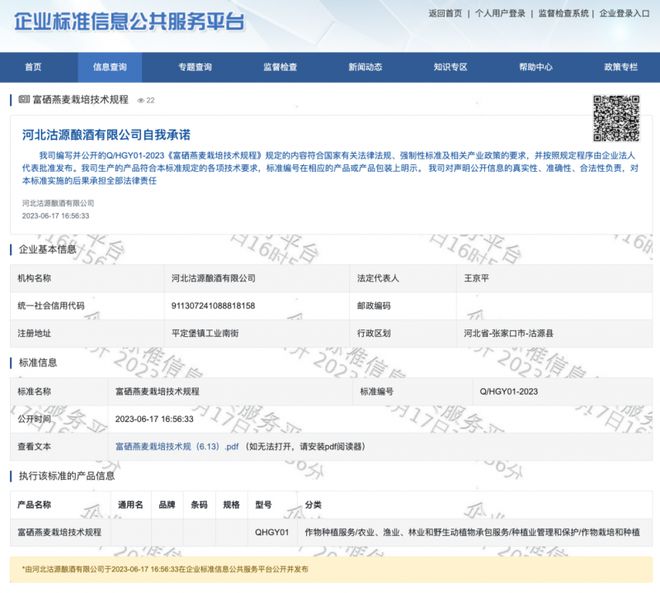660x593 pixels.
Task: Click the QR code image
Action: [x=616, y=118]
